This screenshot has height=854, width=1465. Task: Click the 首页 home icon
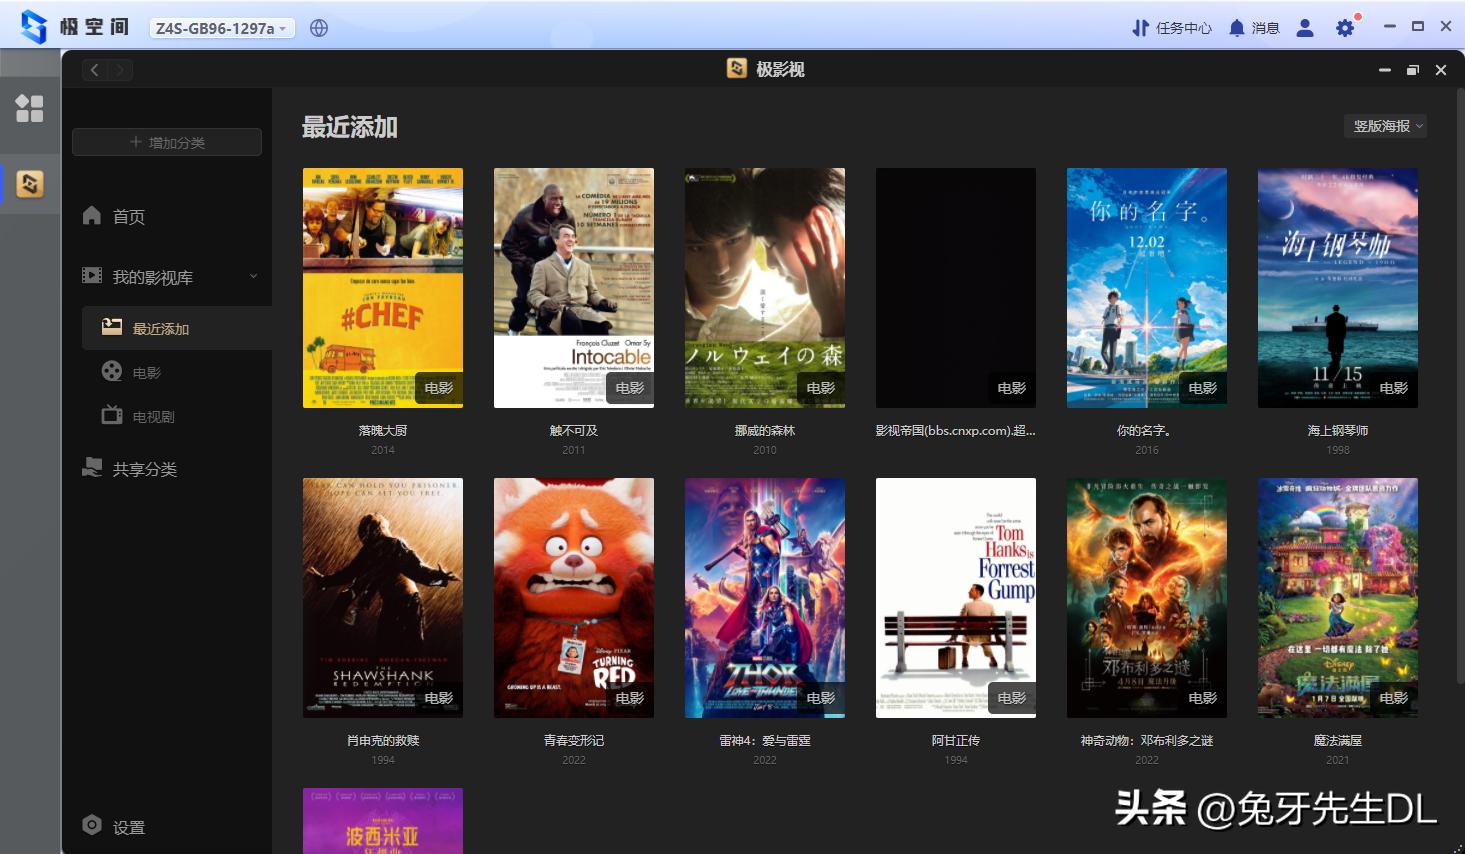point(92,215)
